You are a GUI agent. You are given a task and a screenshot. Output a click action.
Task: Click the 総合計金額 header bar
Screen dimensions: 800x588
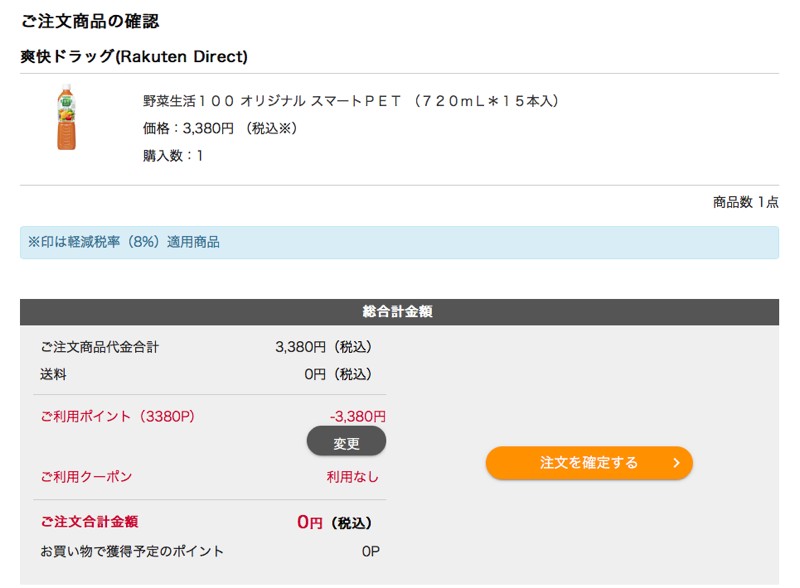point(399,312)
